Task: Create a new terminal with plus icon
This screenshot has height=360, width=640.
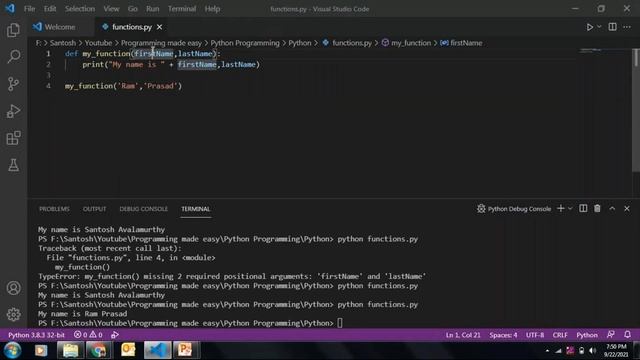Action: tap(560, 209)
